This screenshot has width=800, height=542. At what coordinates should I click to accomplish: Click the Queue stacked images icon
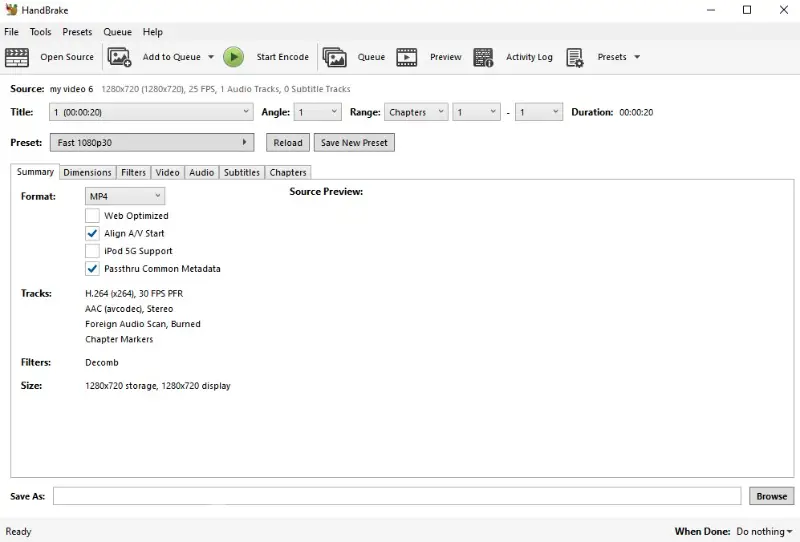[x=335, y=57]
